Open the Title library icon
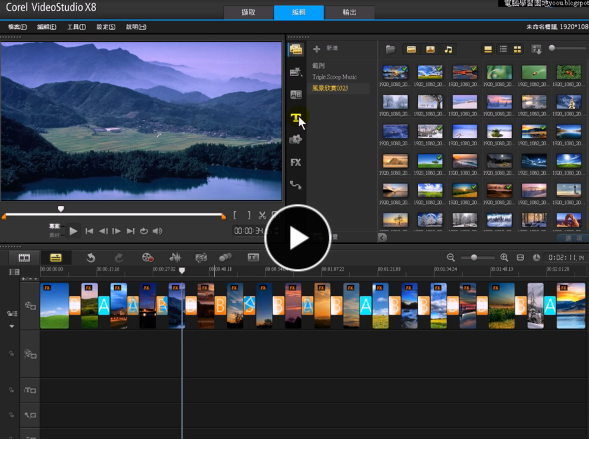589x462 pixels. (x=296, y=118)
